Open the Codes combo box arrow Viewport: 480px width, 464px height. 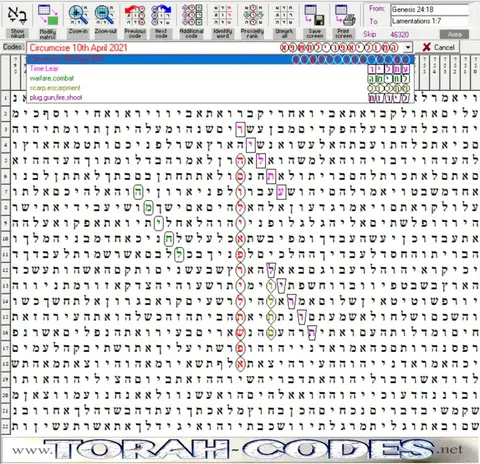coord(408,48)
